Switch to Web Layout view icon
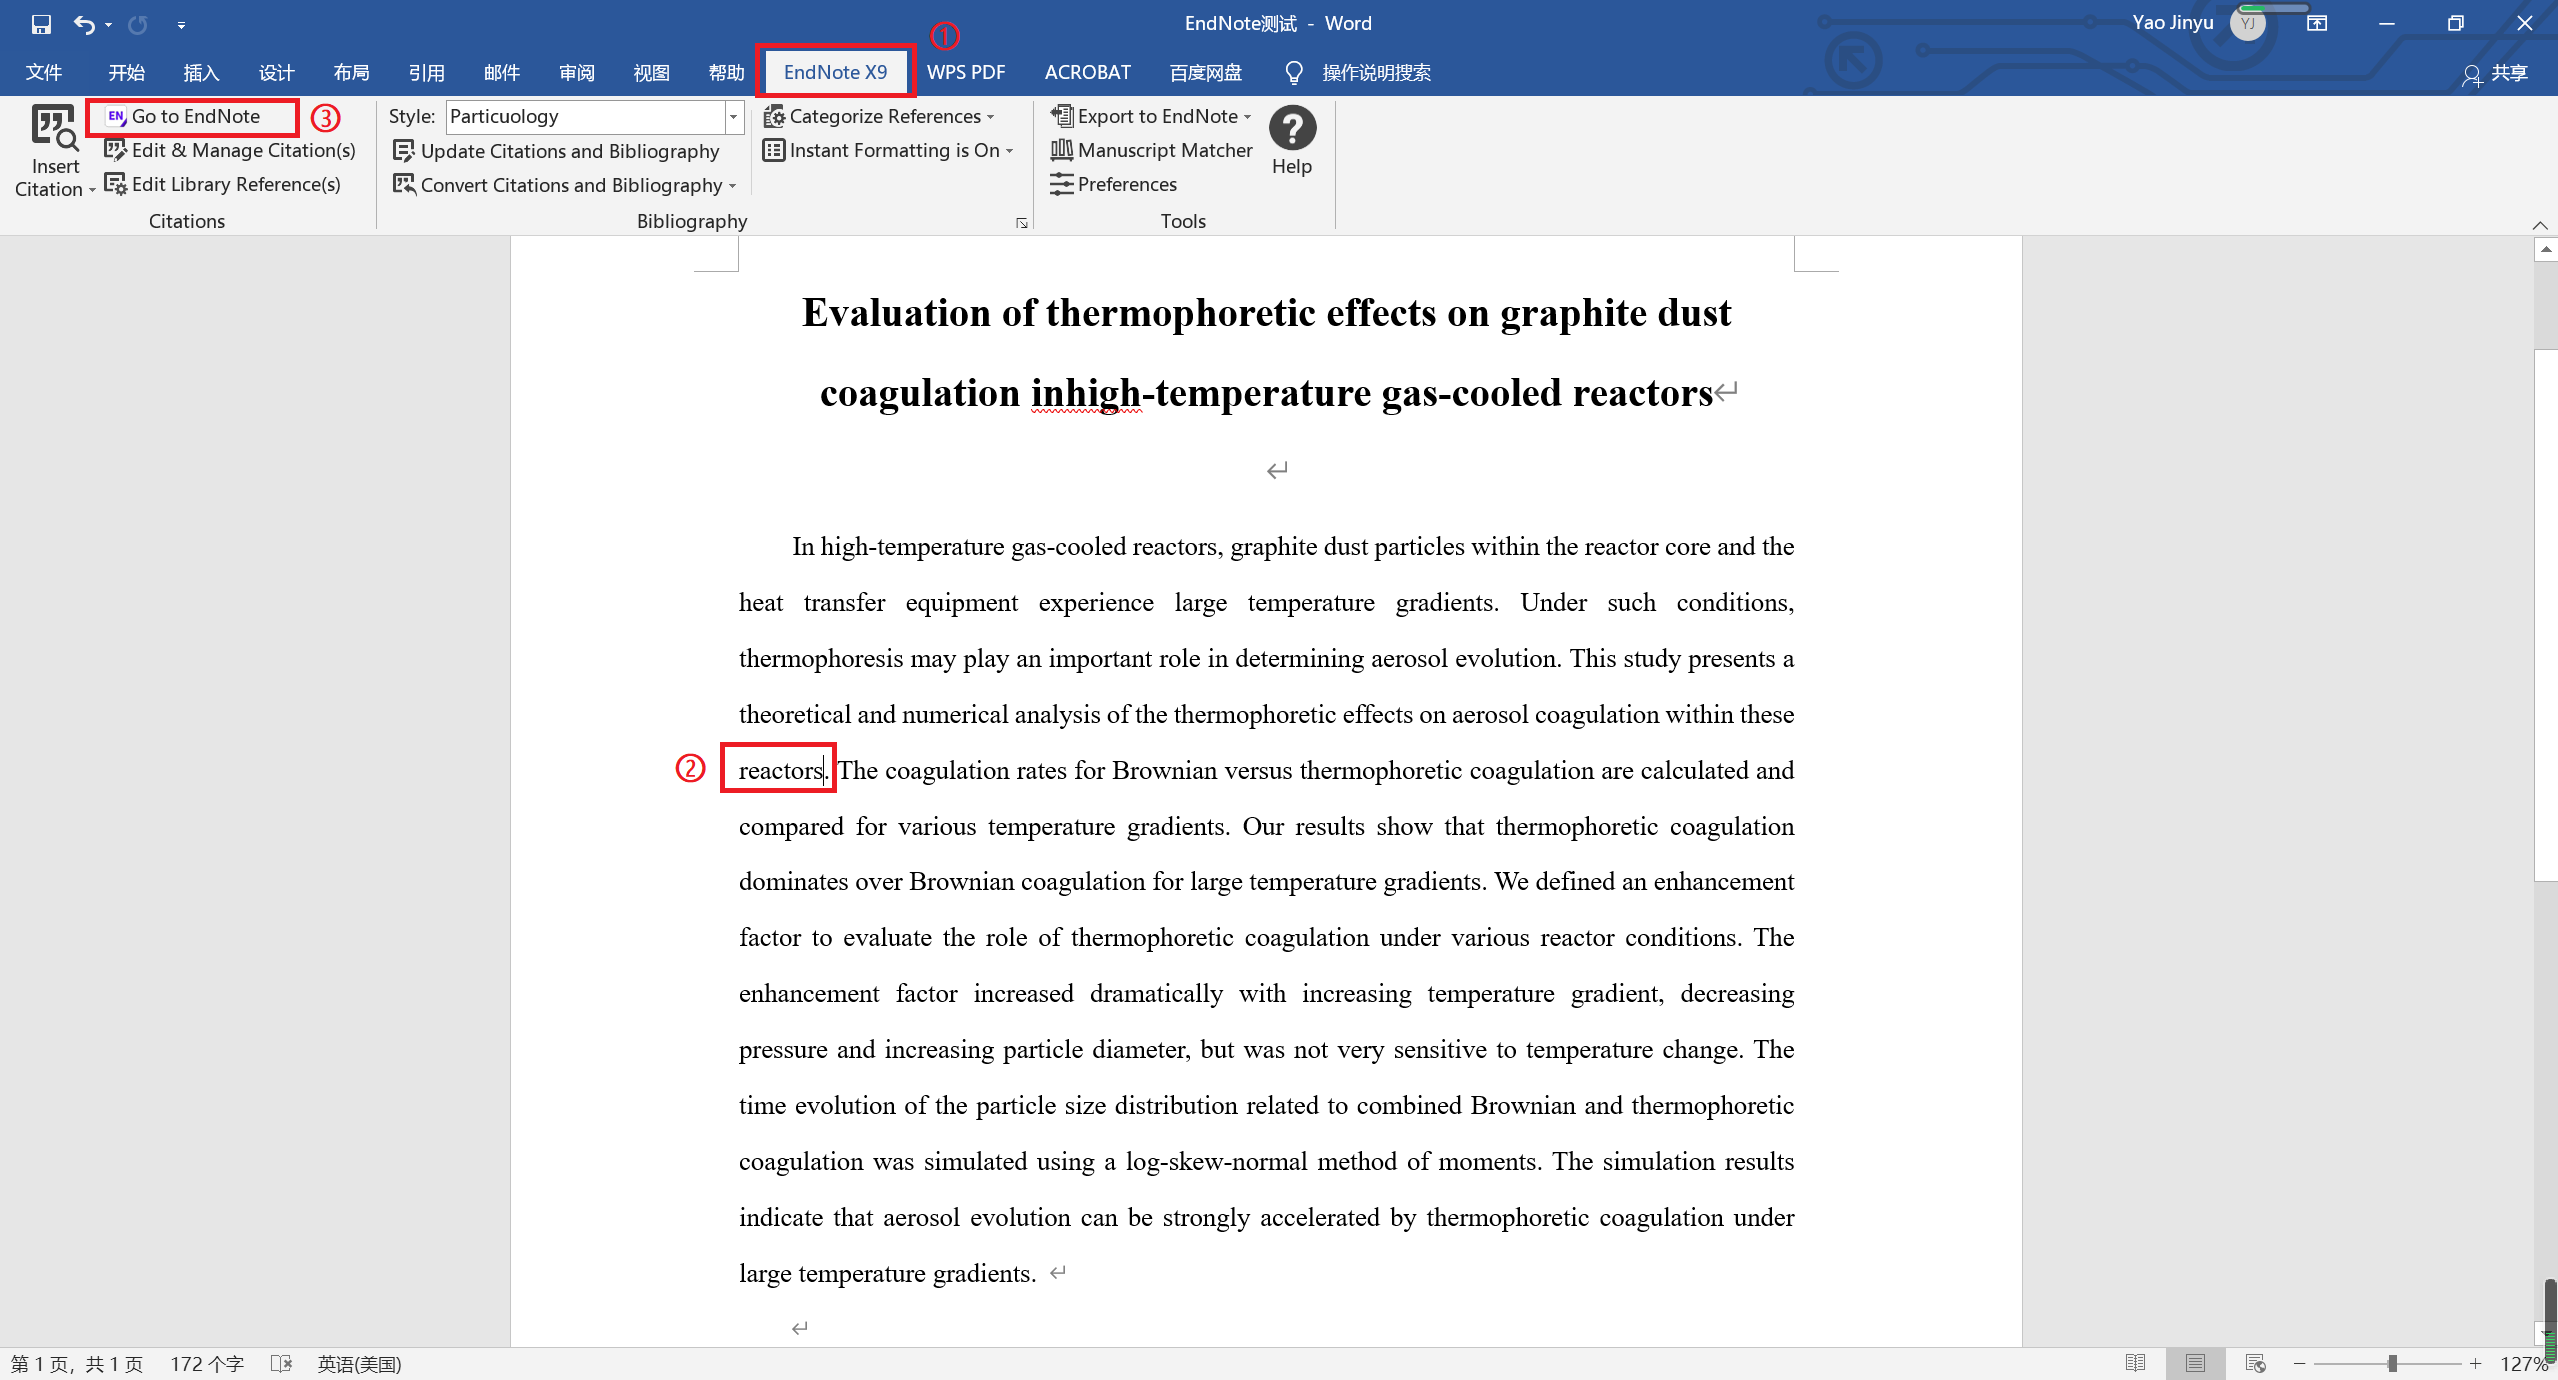Screen dimensions: 2558x1380 click(2255, 1363)
